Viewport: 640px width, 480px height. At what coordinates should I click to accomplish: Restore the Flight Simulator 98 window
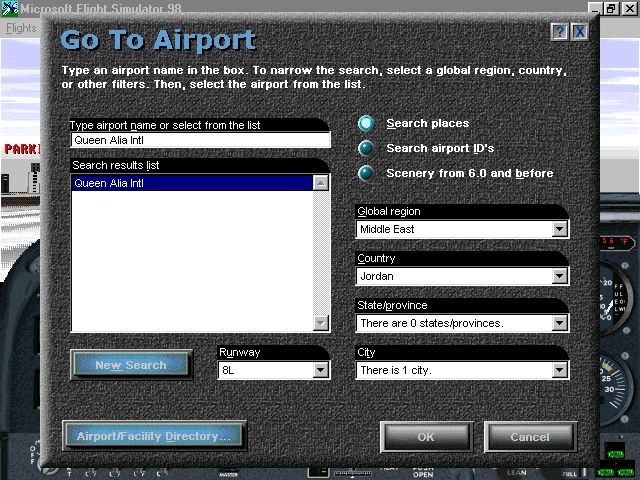pos(611,9)
